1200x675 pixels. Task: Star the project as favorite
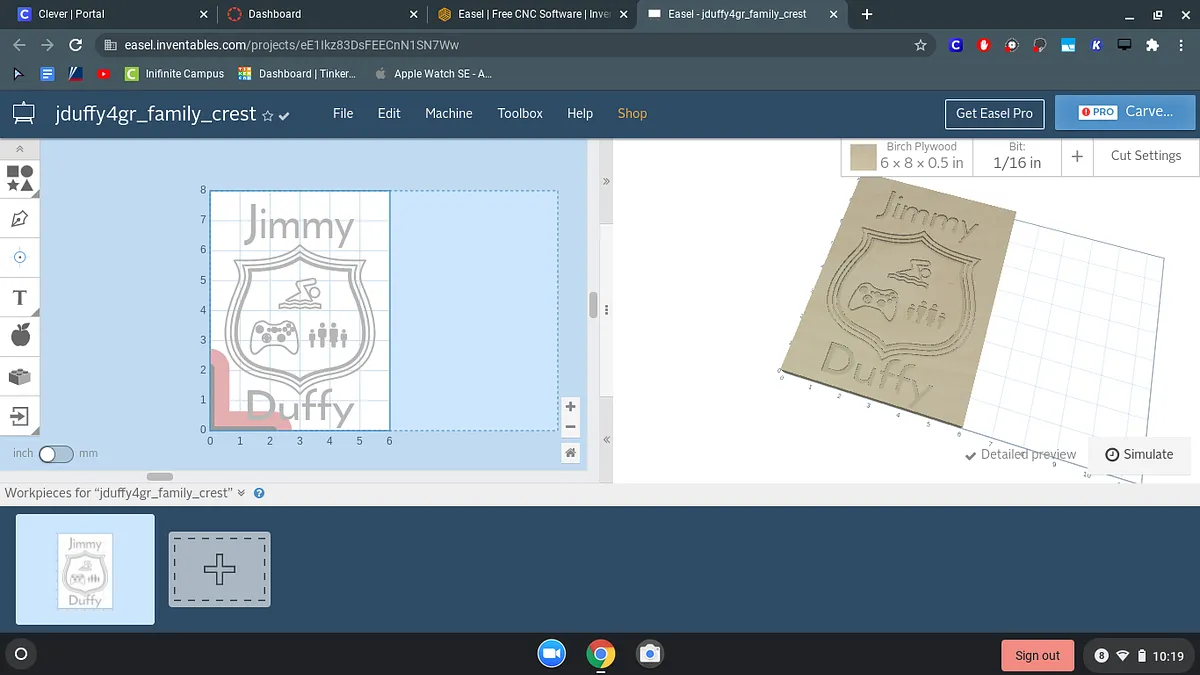pos(267,116)
